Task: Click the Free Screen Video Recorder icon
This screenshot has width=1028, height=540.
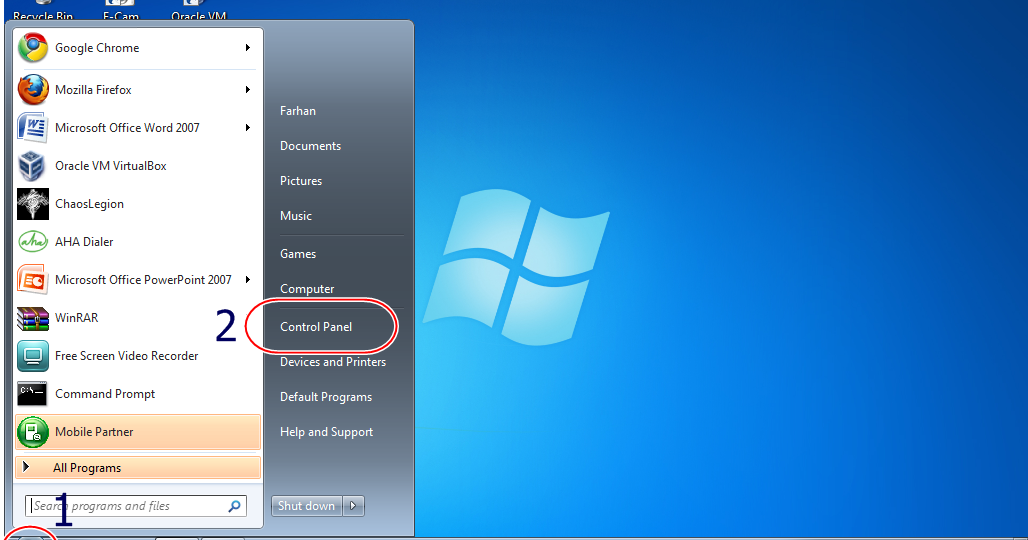Action: click(33, 356)
